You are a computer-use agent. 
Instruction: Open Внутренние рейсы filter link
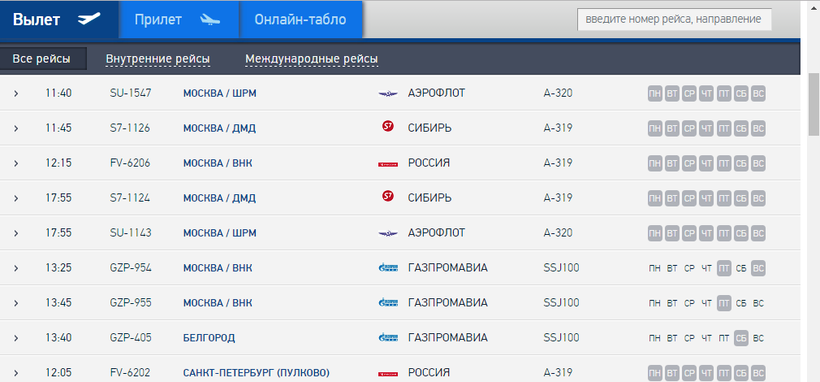pyautogui.click(x=158, y=59)
